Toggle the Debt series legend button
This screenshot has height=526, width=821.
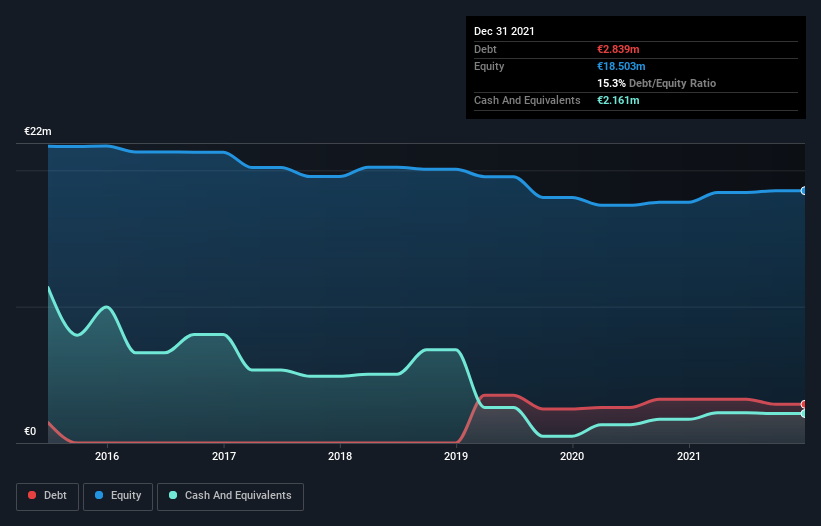[x=48, y=496]
